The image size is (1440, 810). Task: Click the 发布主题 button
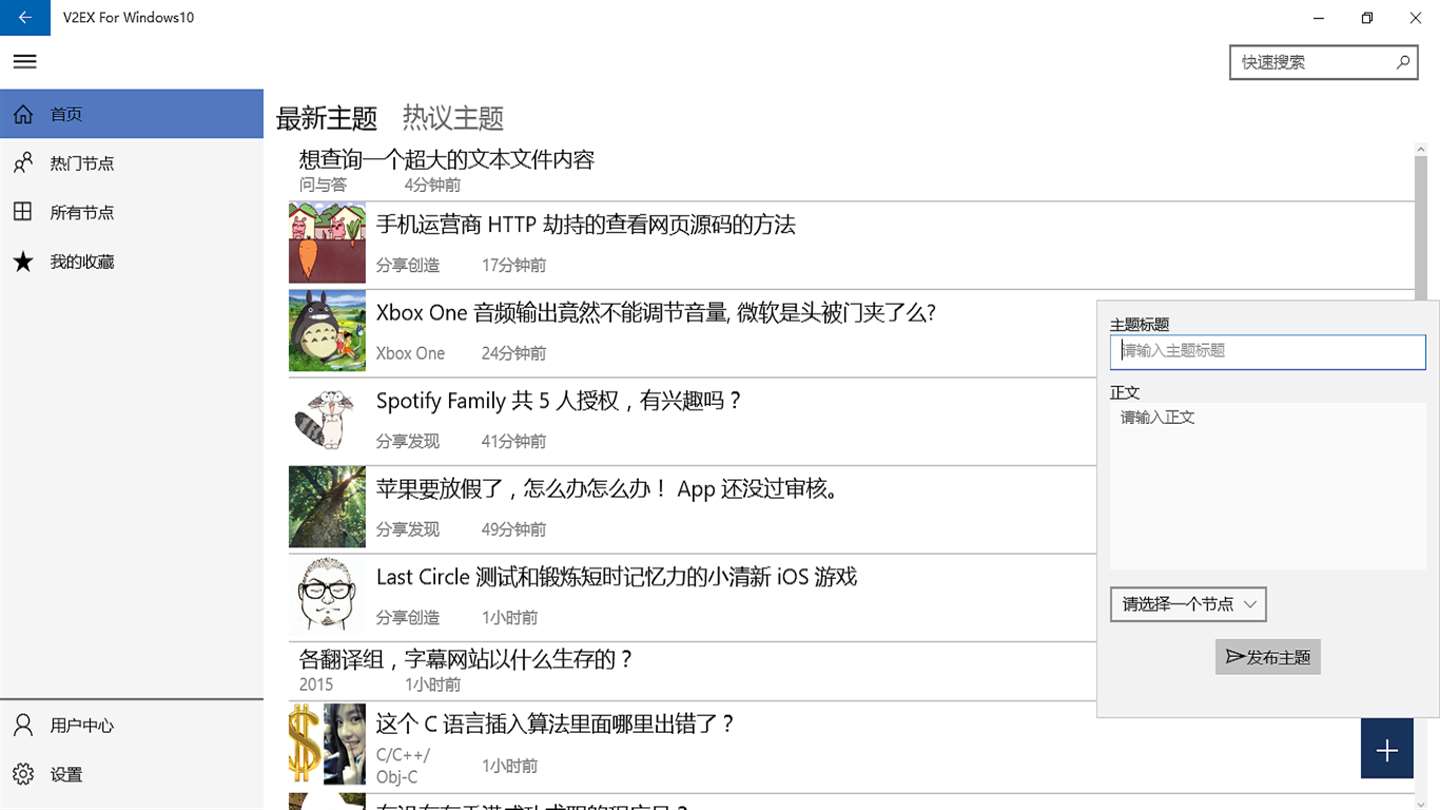(1268, 657)
